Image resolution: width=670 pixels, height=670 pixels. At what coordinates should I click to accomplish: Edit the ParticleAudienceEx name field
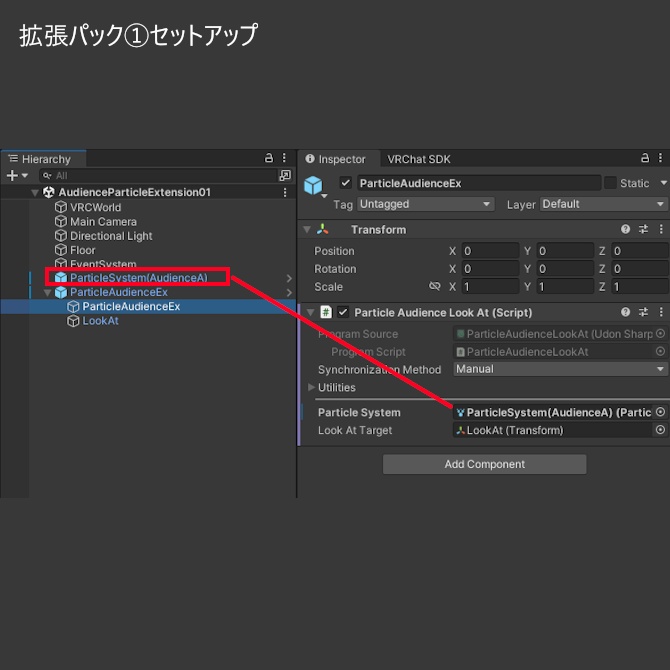point(479,183)
